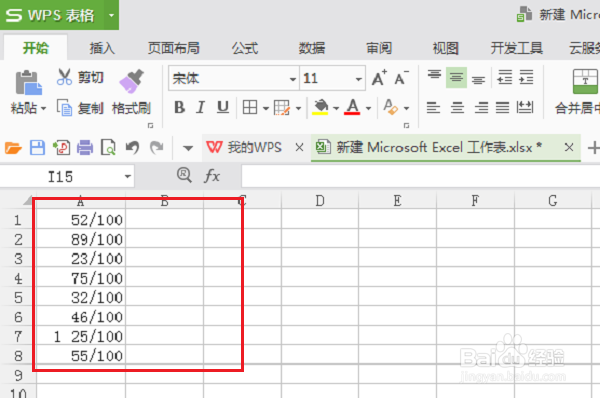Open the 页面布局 (Page Layout) tab
Viewport: 600px width, 398px height.
pos(174,48)
